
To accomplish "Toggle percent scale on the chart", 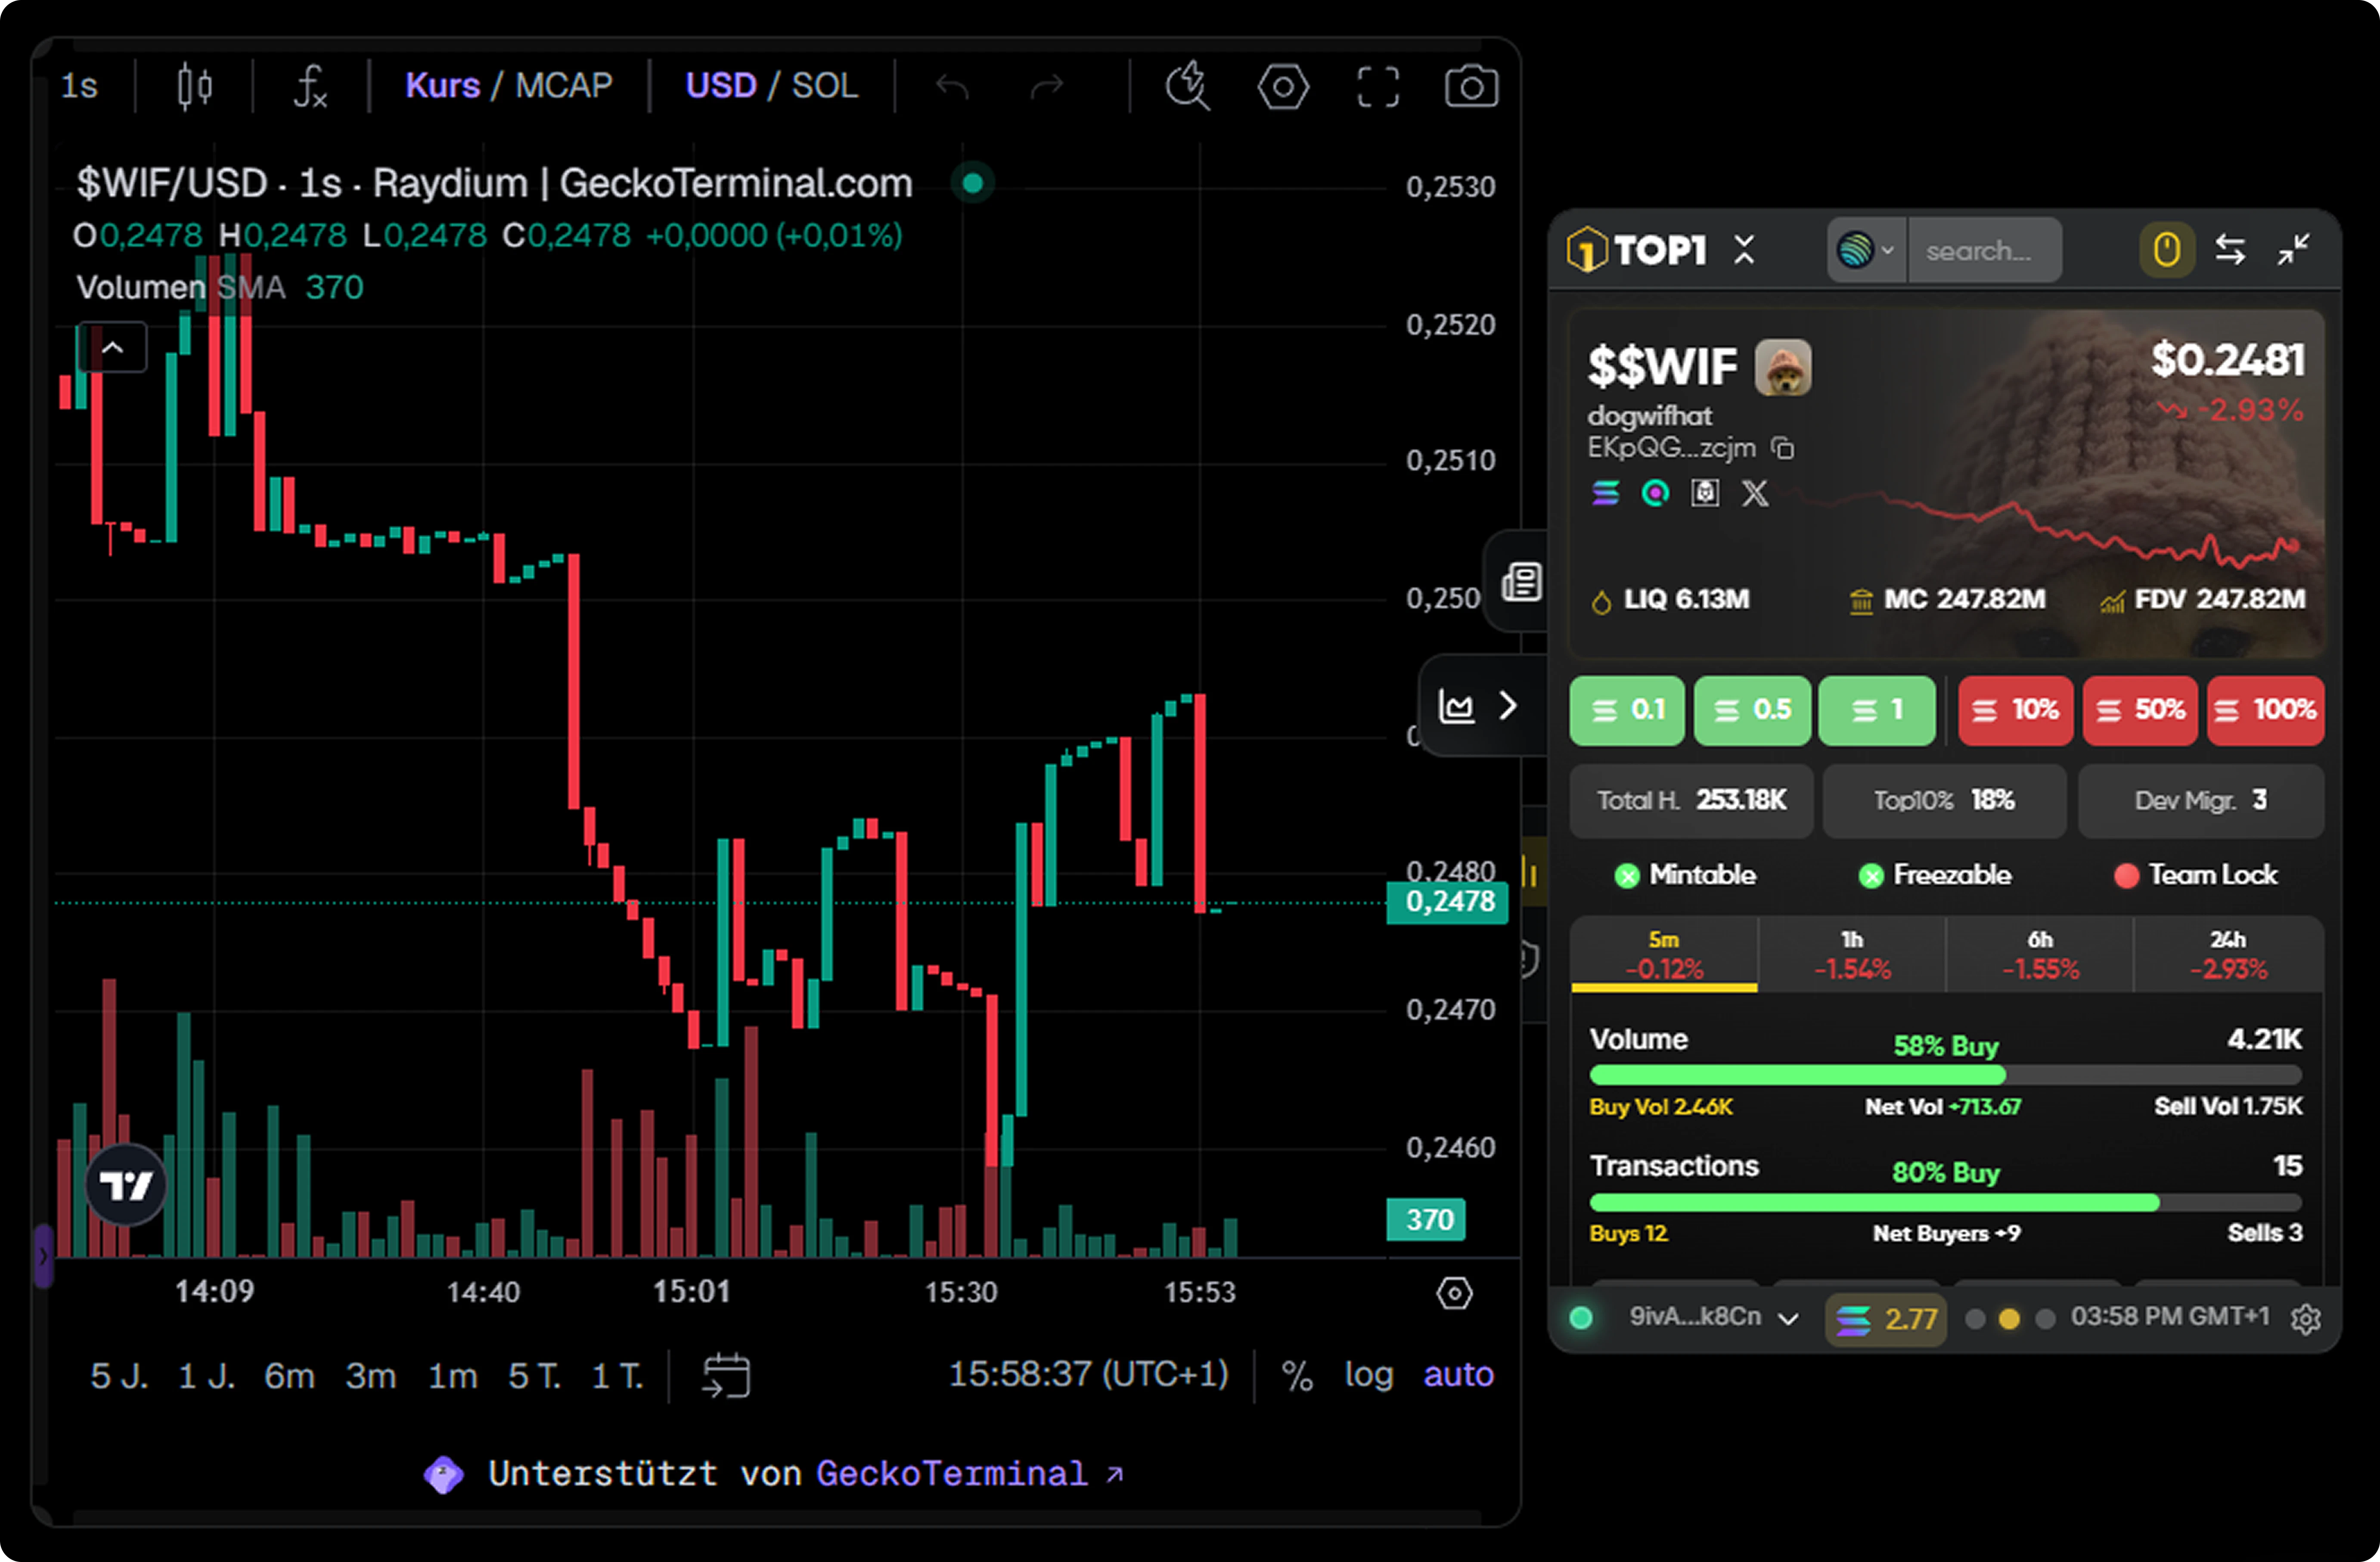I will click(1297, 1375).
